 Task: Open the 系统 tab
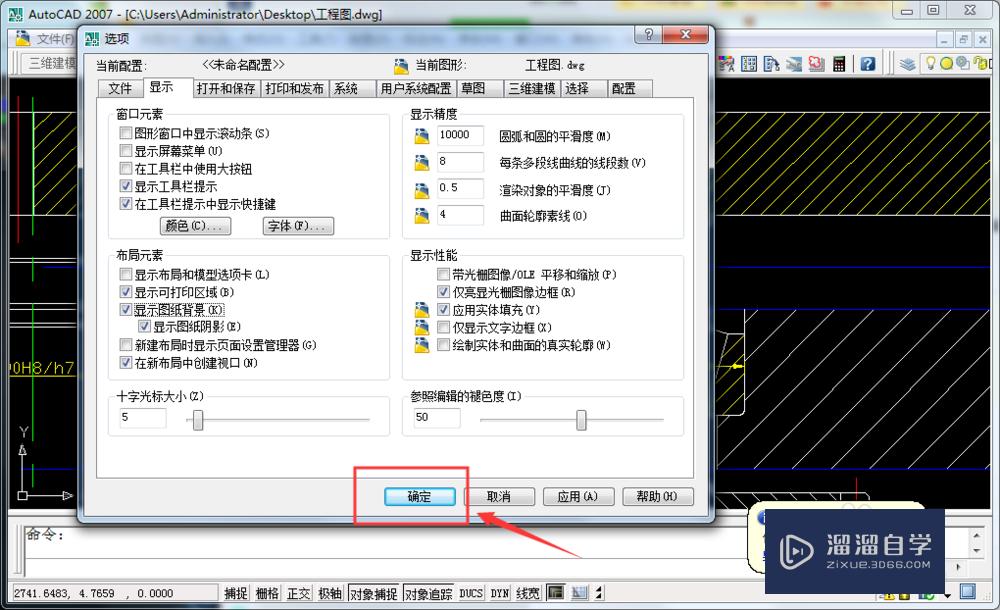click(352, 89)
